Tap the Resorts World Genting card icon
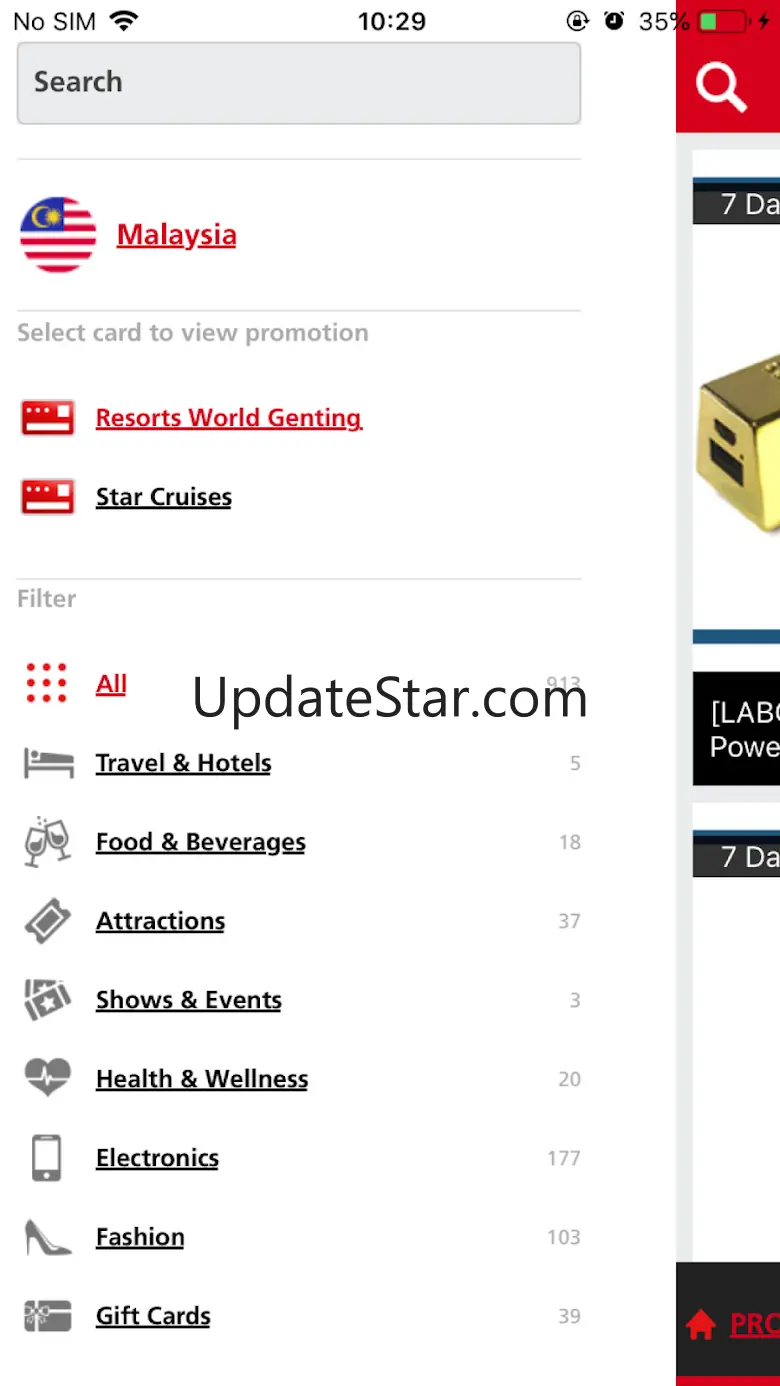 coord(48,418)
